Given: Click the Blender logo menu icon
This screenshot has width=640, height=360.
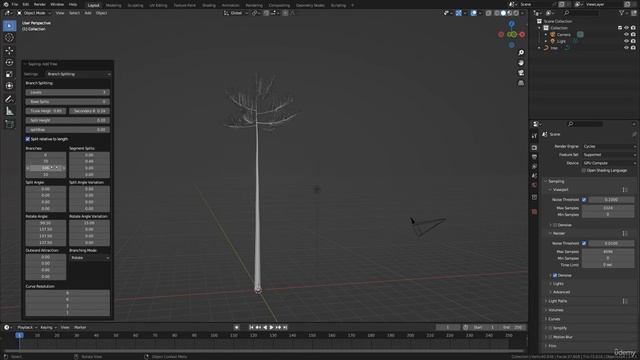Looking at the screenshot, I should coord(6,4).
